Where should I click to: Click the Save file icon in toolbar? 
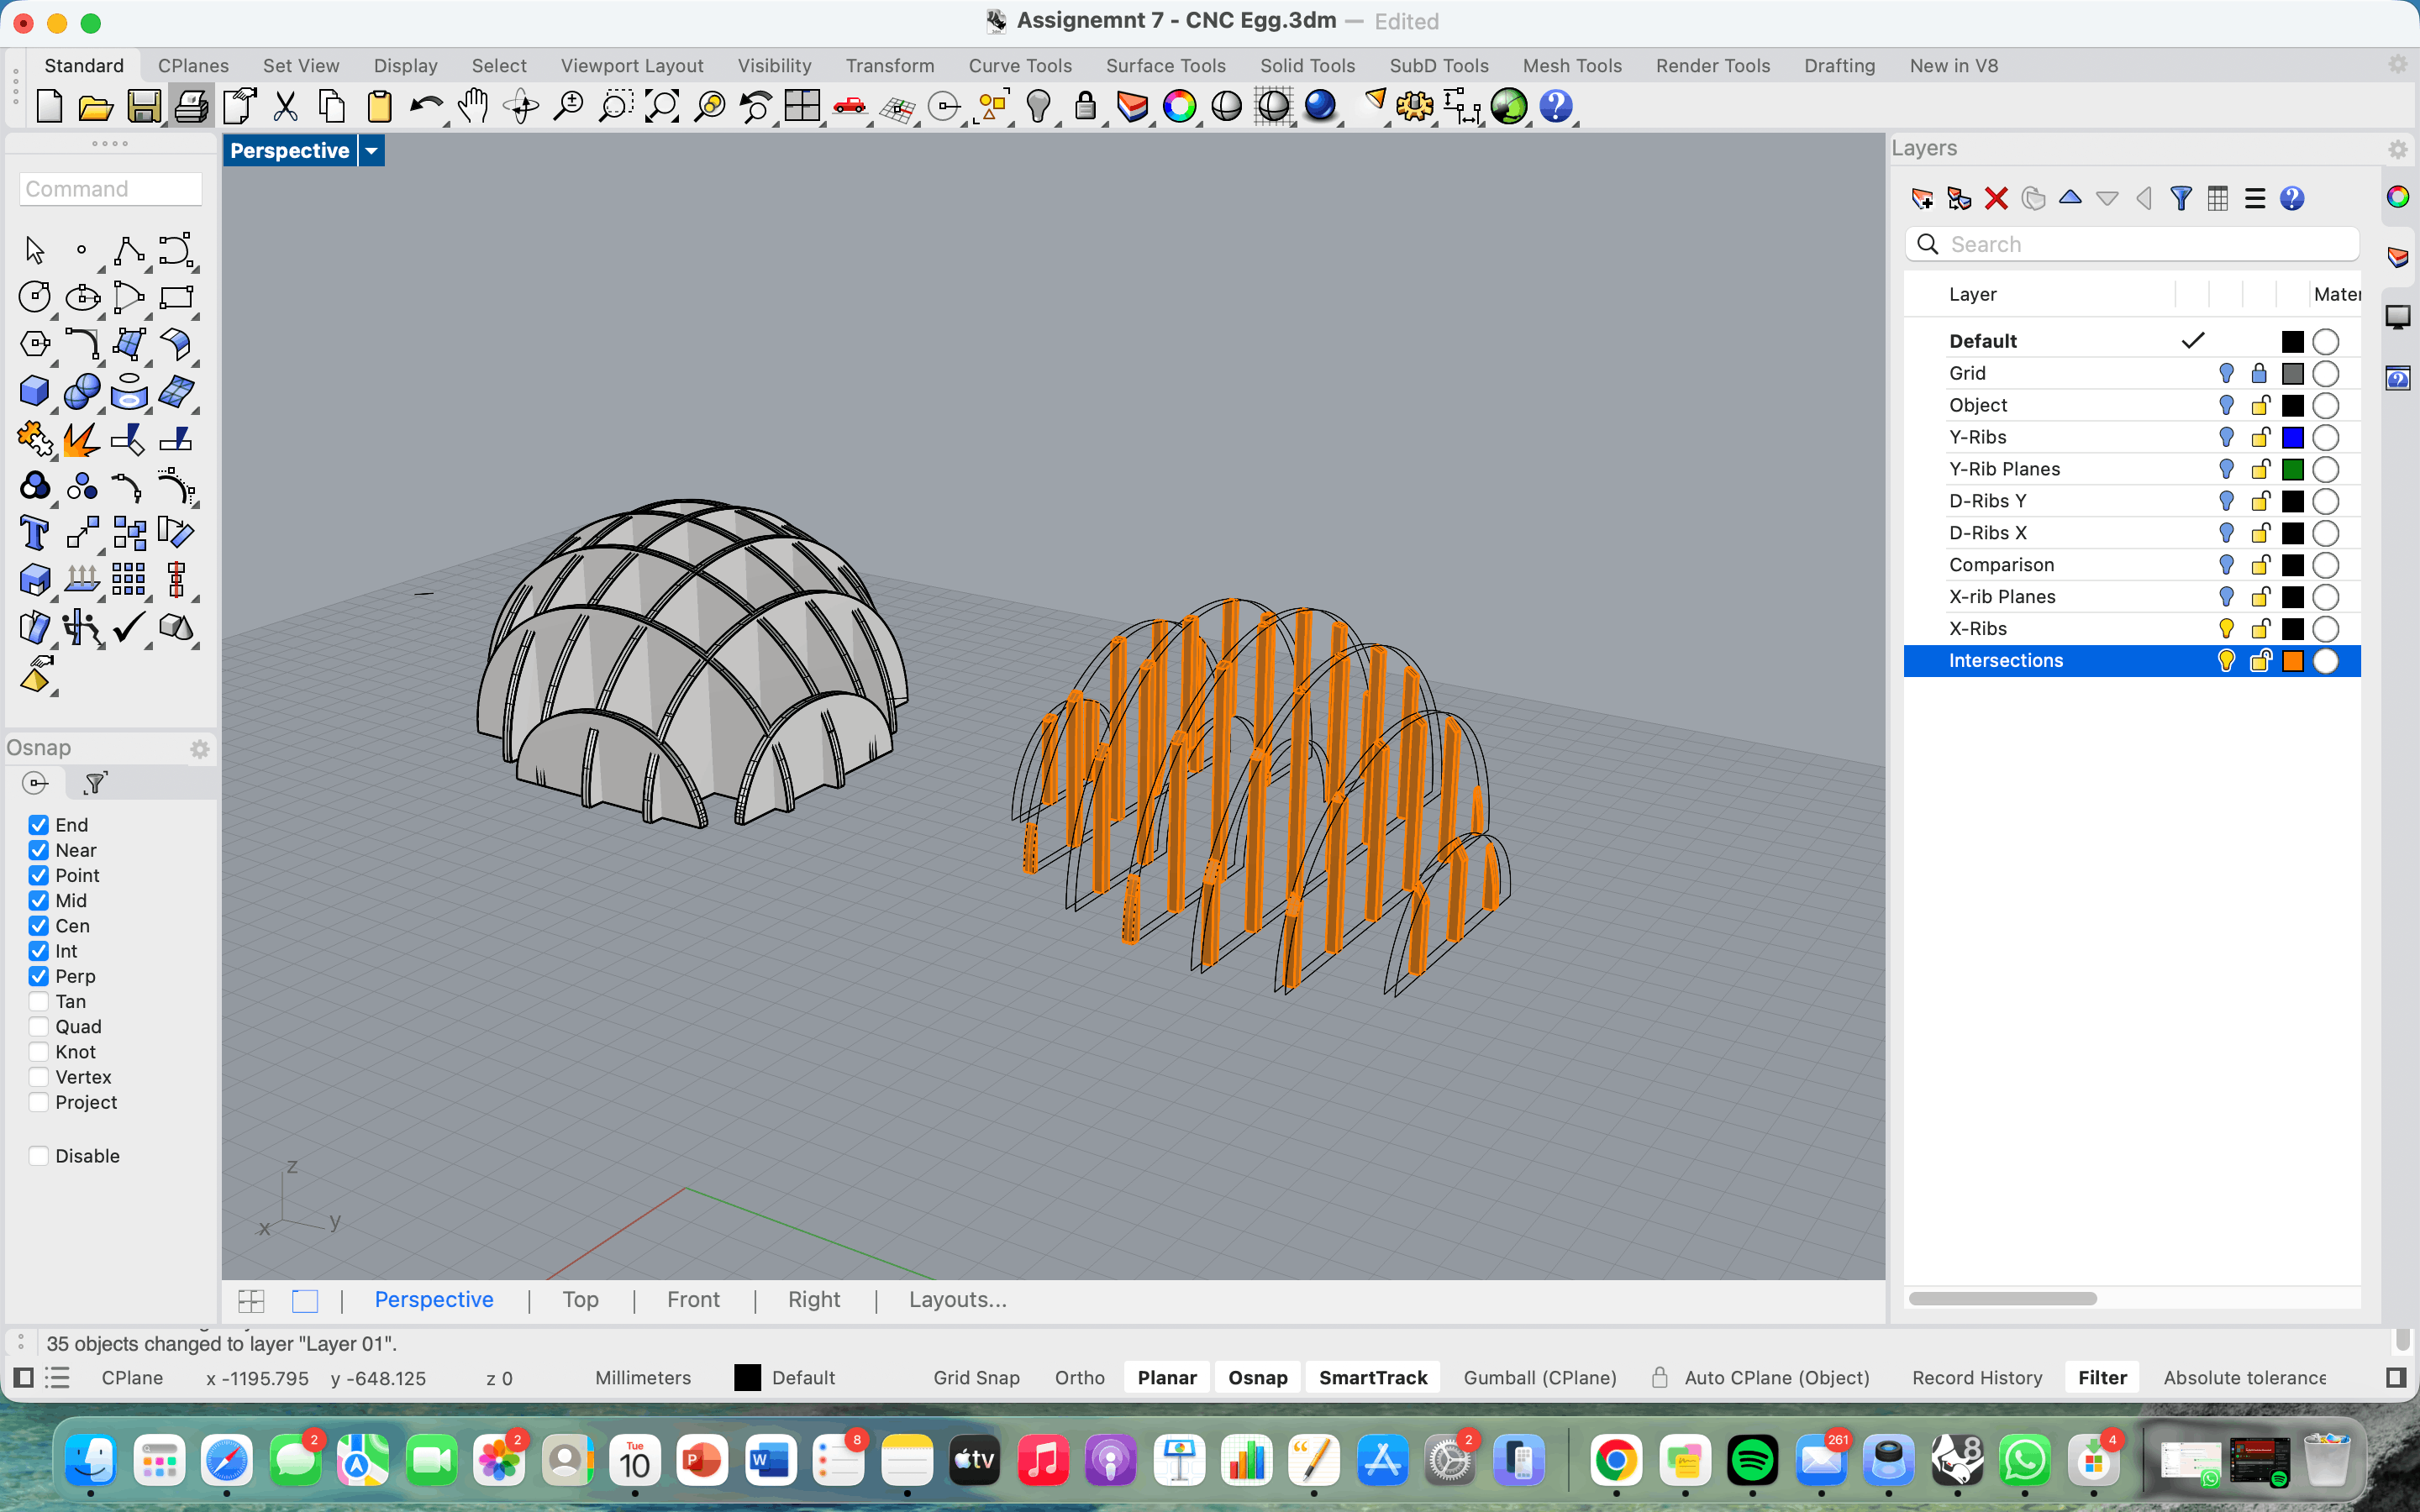pyautogui.click(x=144, y=106)
